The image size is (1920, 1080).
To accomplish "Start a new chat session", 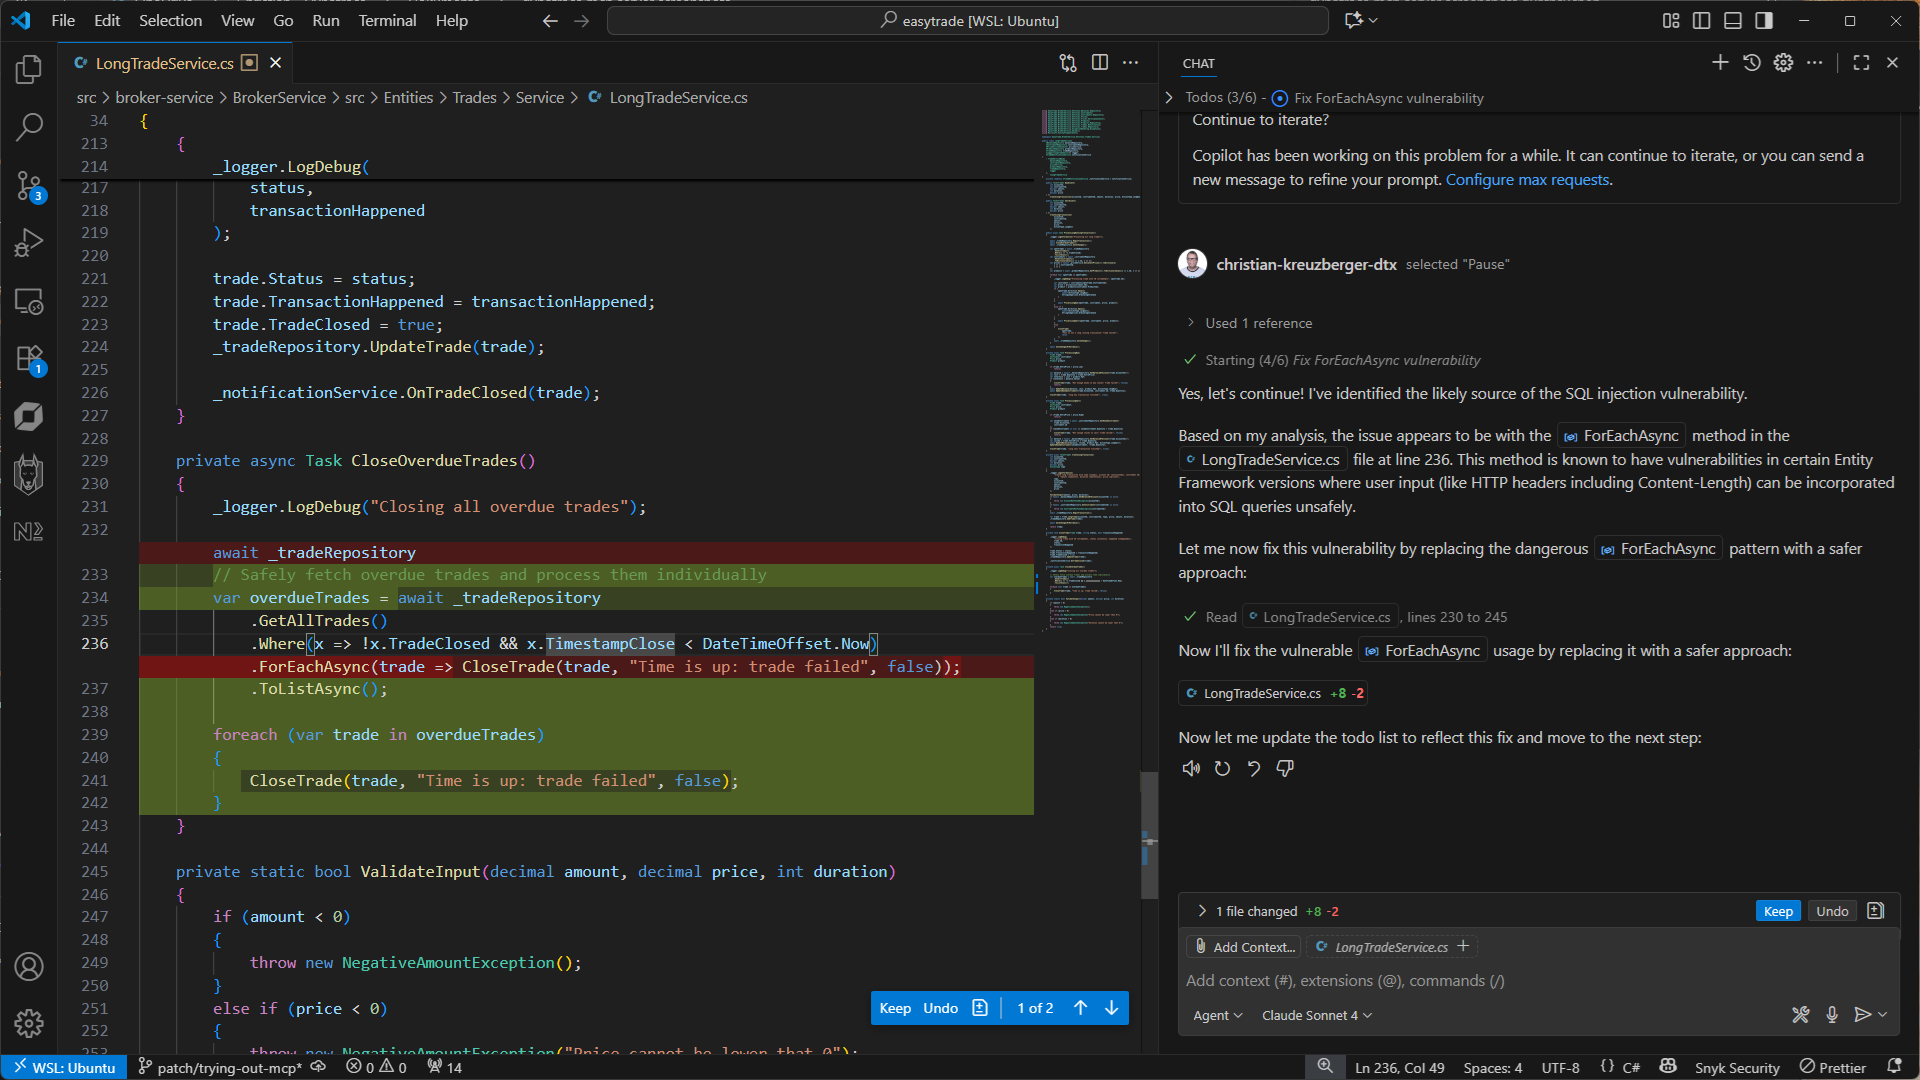I will coord(1720,62).
